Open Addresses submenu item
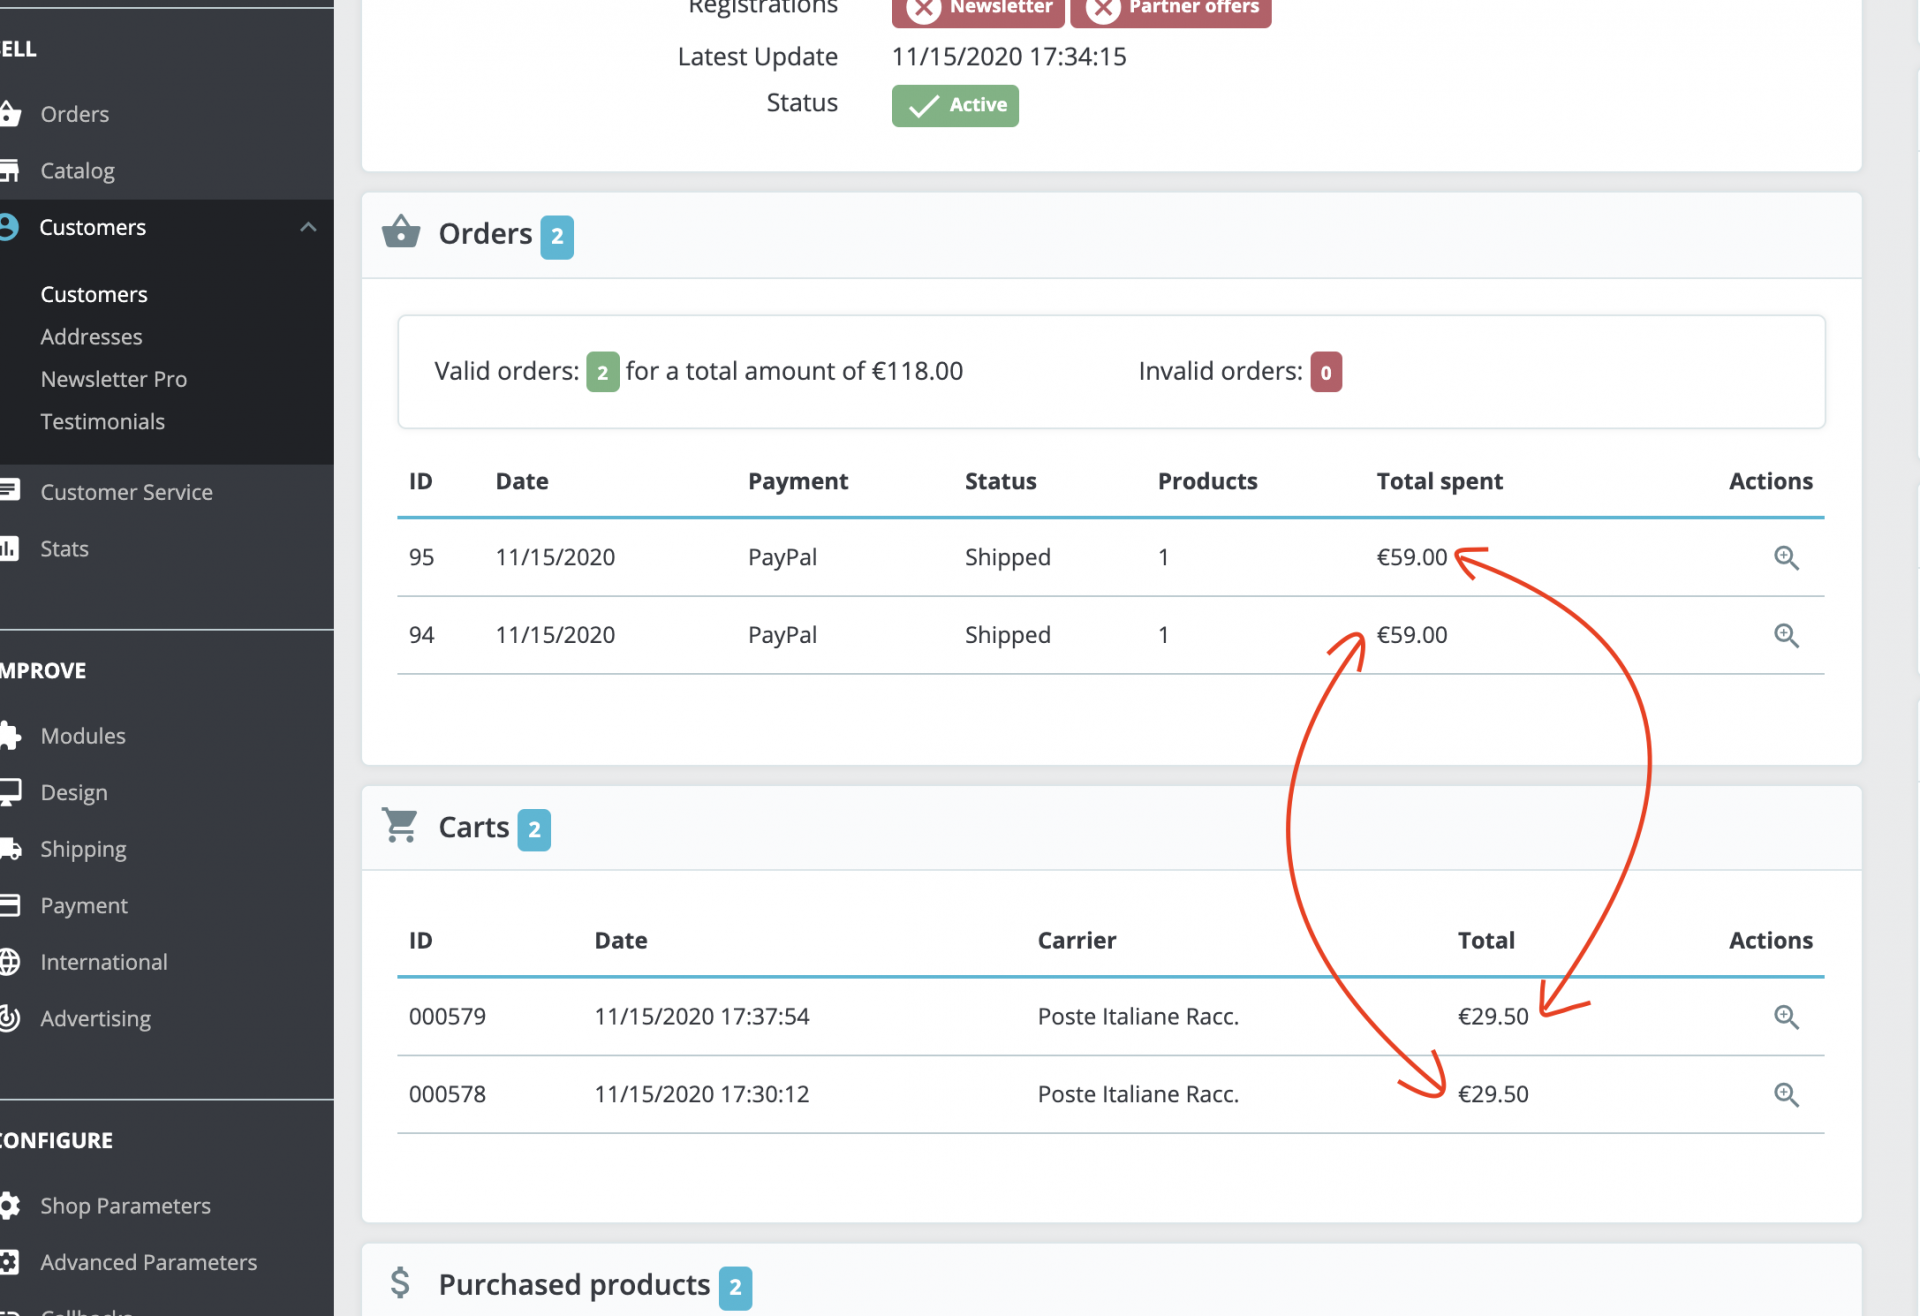The height and width of the screenshot is (1316, 1920). 91,337
